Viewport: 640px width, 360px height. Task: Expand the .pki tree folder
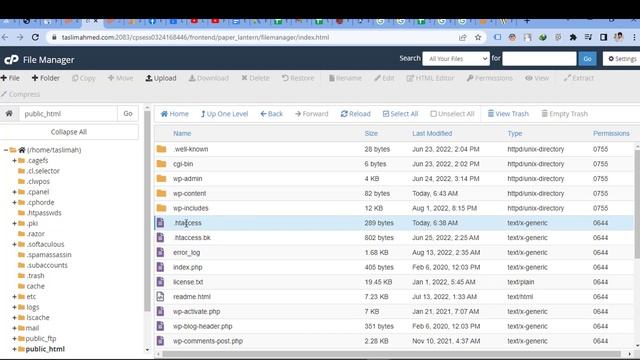14,223
